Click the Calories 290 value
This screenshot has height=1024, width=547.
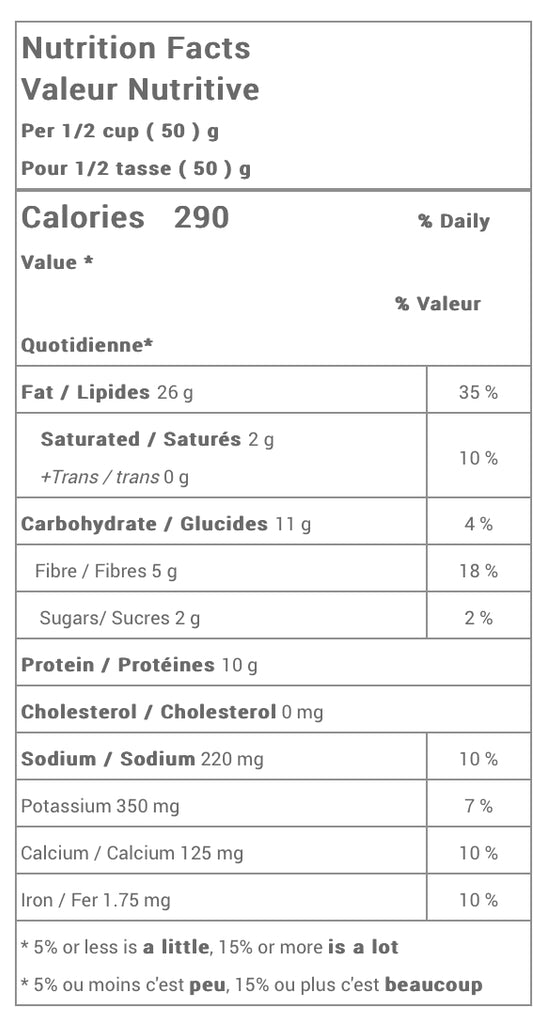[x=125, y=217]
